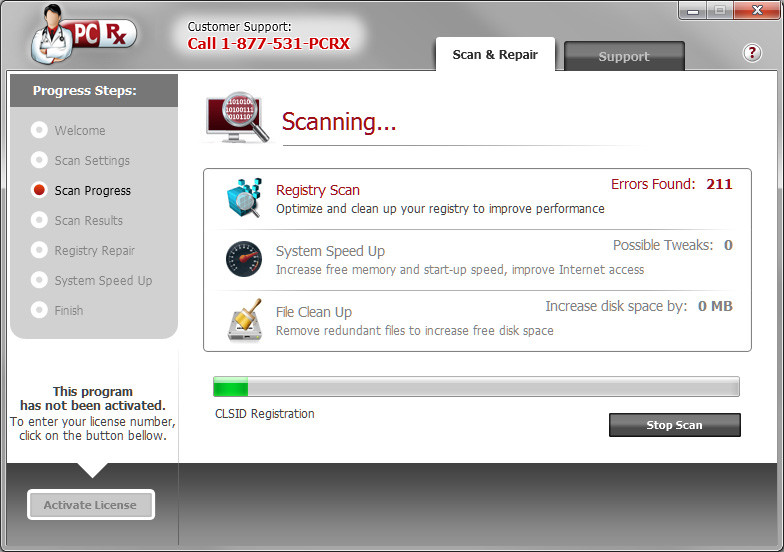Click the Call 1-877-531-PCRX support number

(x=268, y=44)
